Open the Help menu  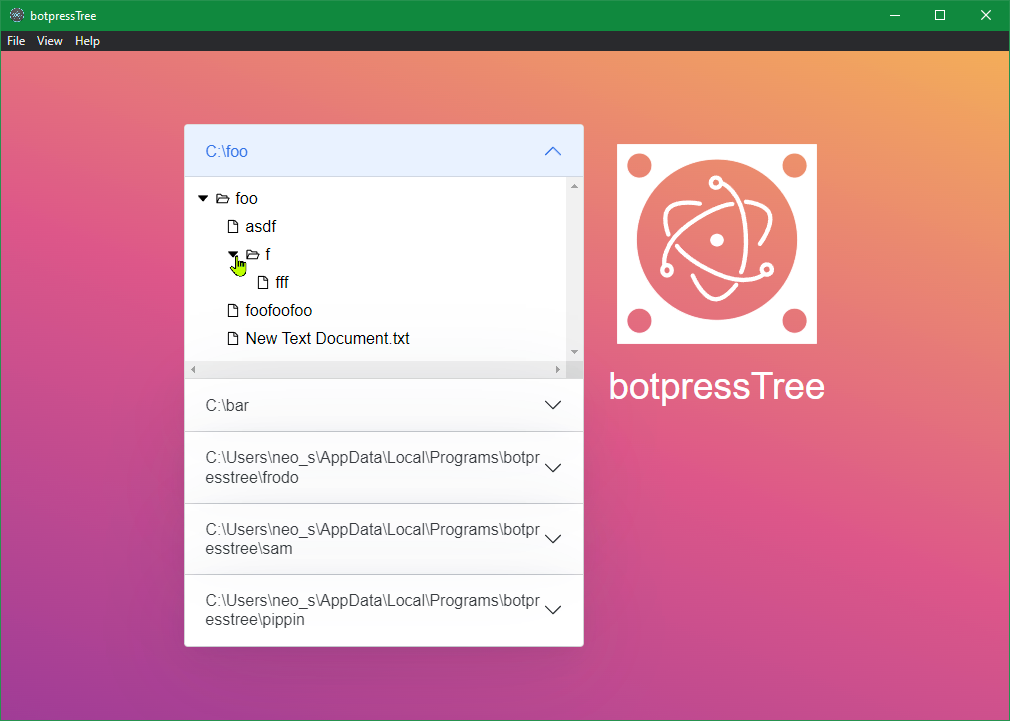[87, 41]
